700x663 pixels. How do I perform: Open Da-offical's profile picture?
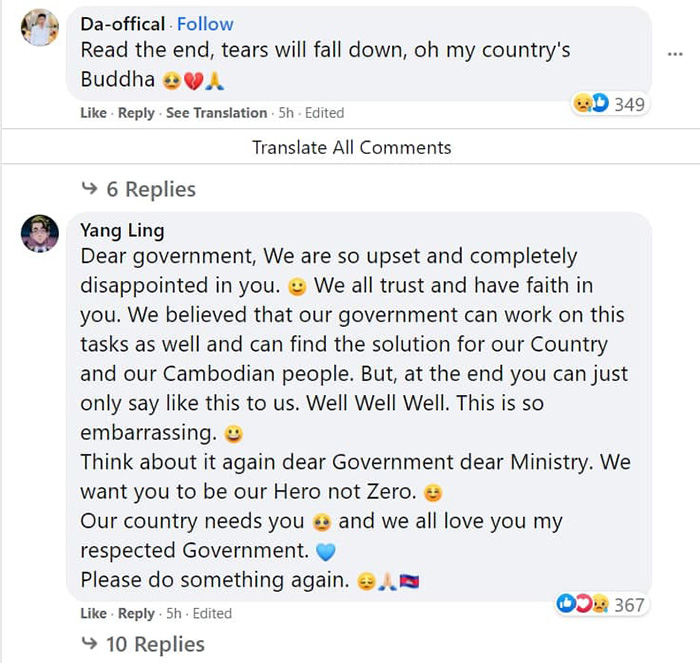pyautogui.click(x=39, y=27)
